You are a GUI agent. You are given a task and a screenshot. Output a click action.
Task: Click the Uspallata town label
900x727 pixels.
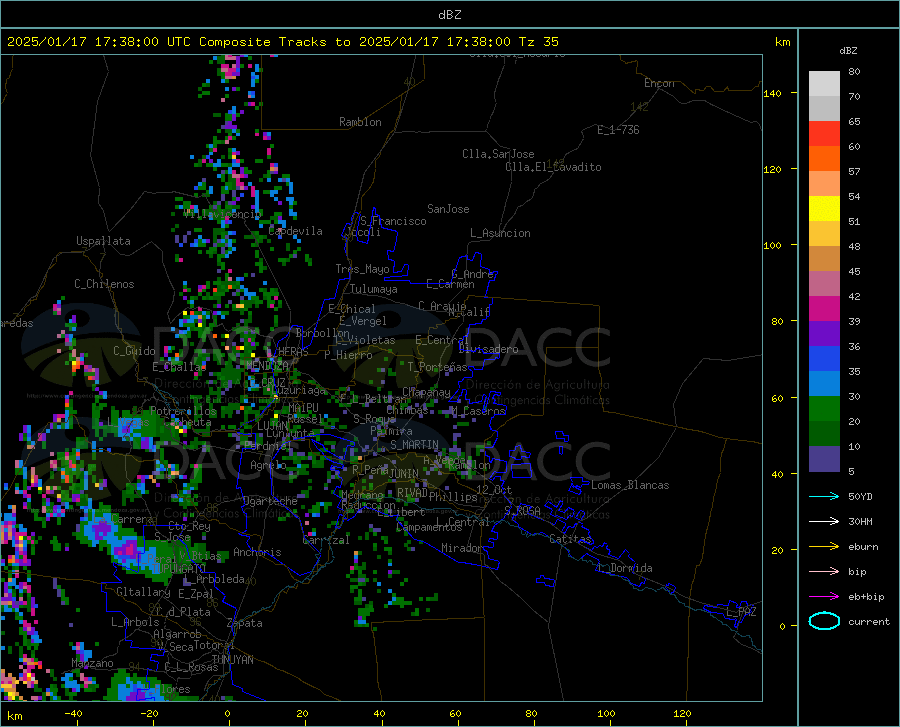(x=103, y=241)
